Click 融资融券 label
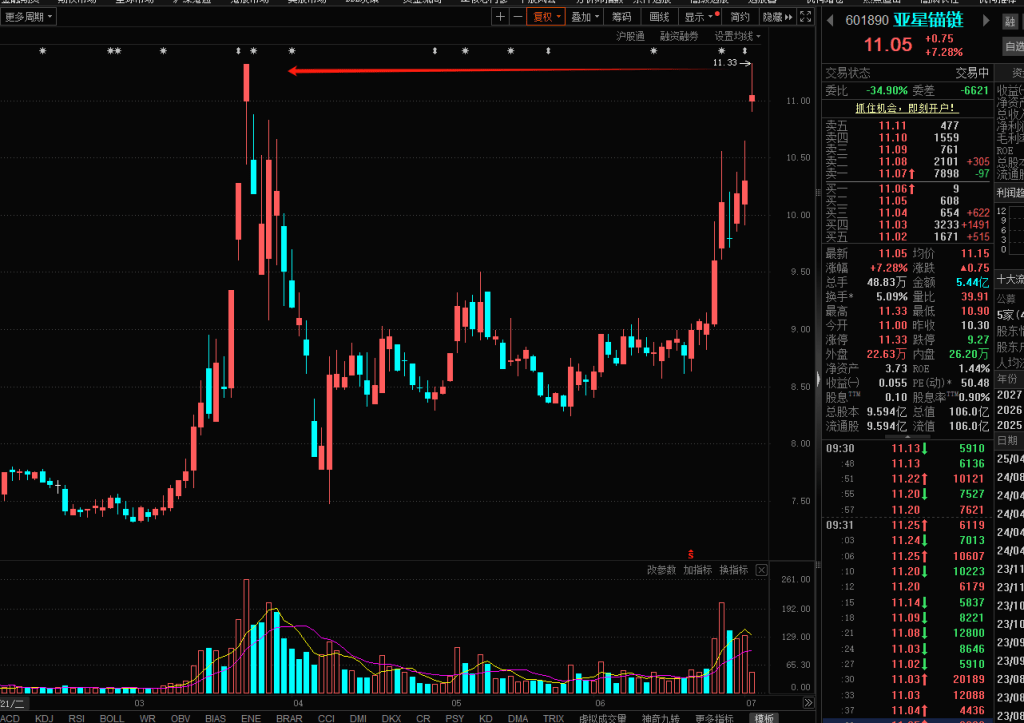Image resolution: width=1024 pixels, height=723 pixels. (679, 37)
